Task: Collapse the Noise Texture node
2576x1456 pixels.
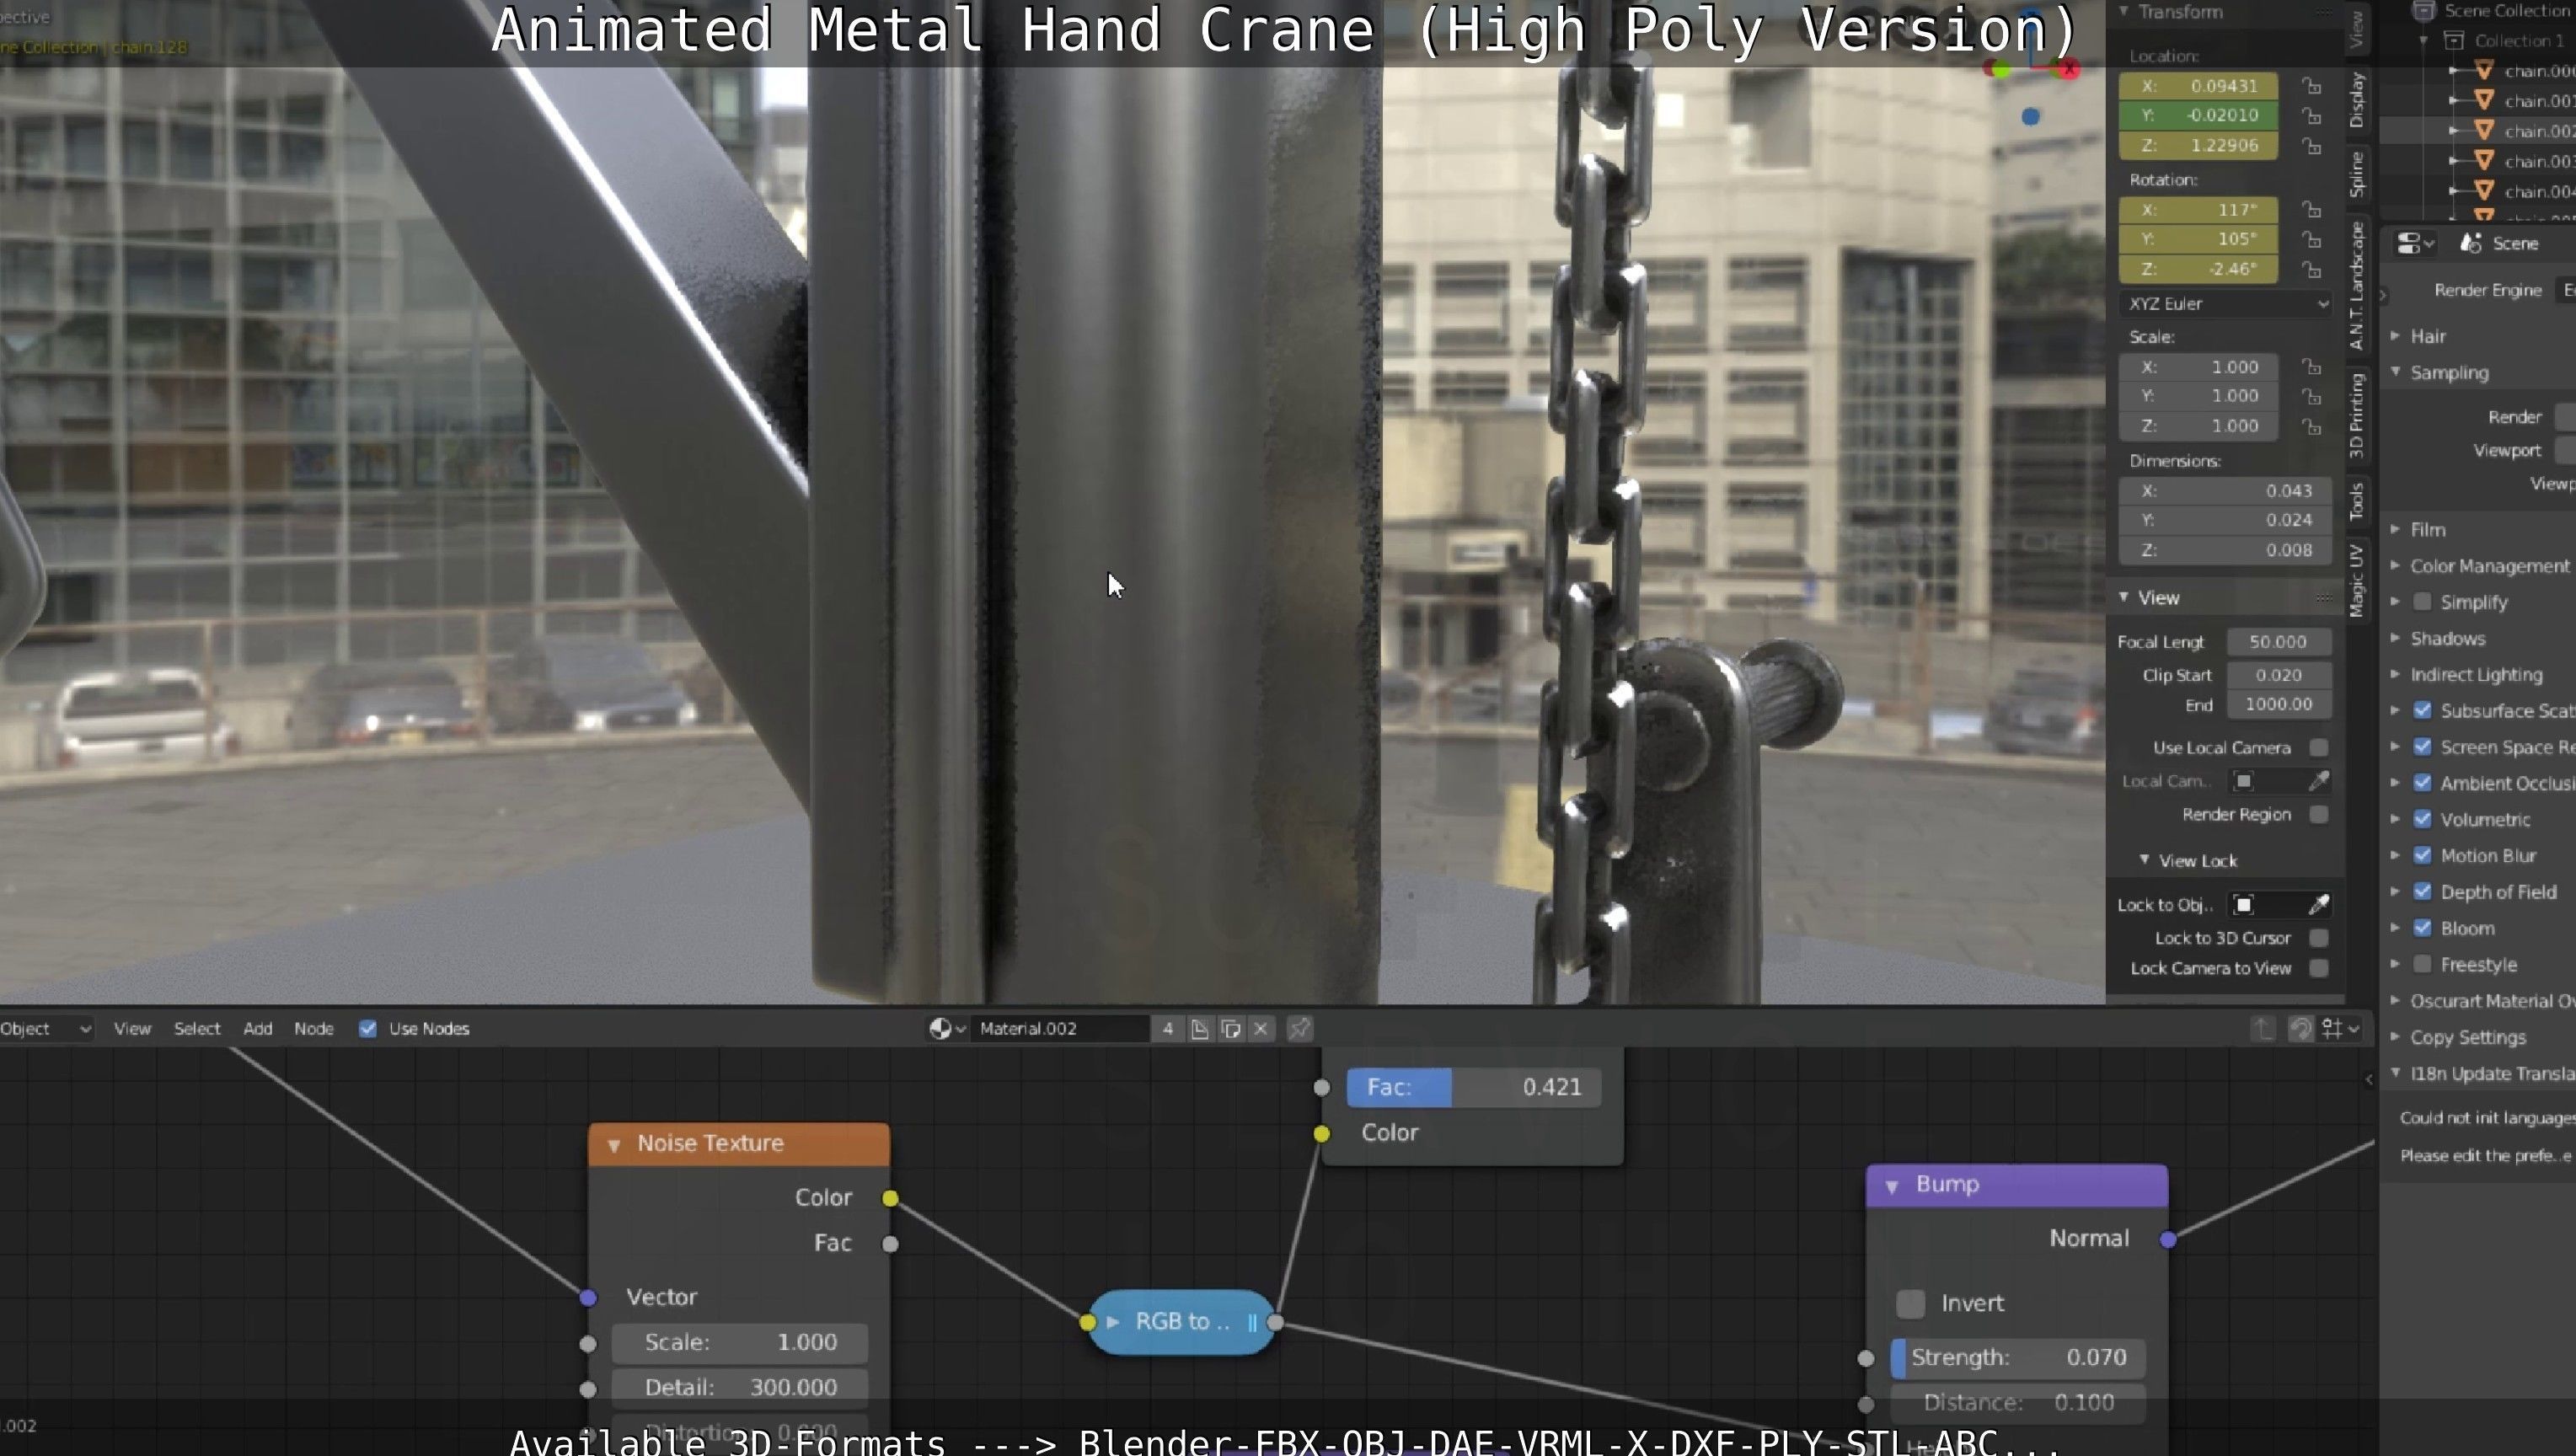Action: (x=614, y=1144)
